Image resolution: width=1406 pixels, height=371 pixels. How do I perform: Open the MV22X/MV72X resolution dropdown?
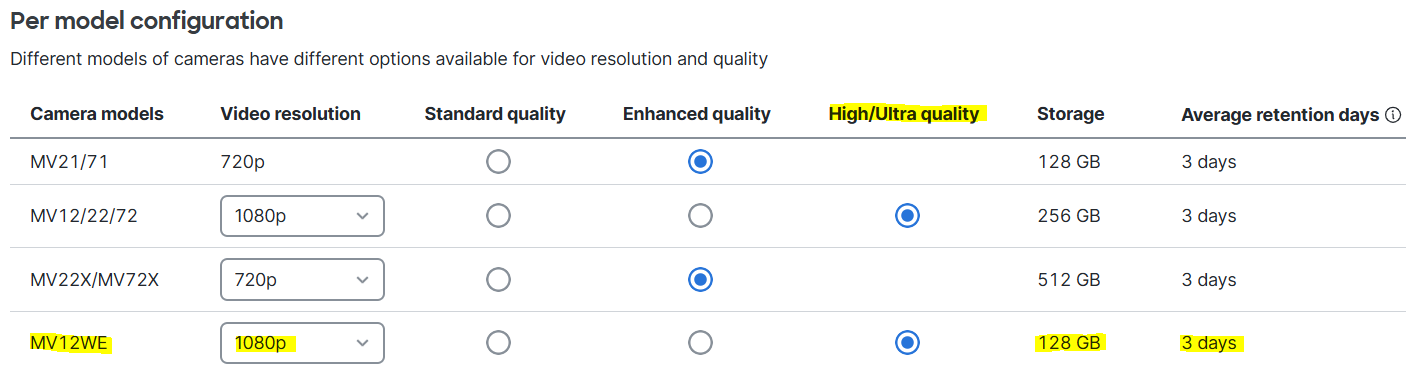pyautogui.click(x=302, y=280)
